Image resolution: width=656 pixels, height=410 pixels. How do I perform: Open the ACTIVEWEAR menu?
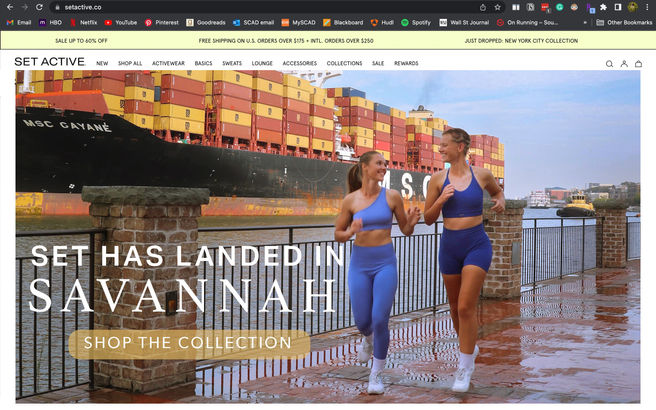point(168,63)
